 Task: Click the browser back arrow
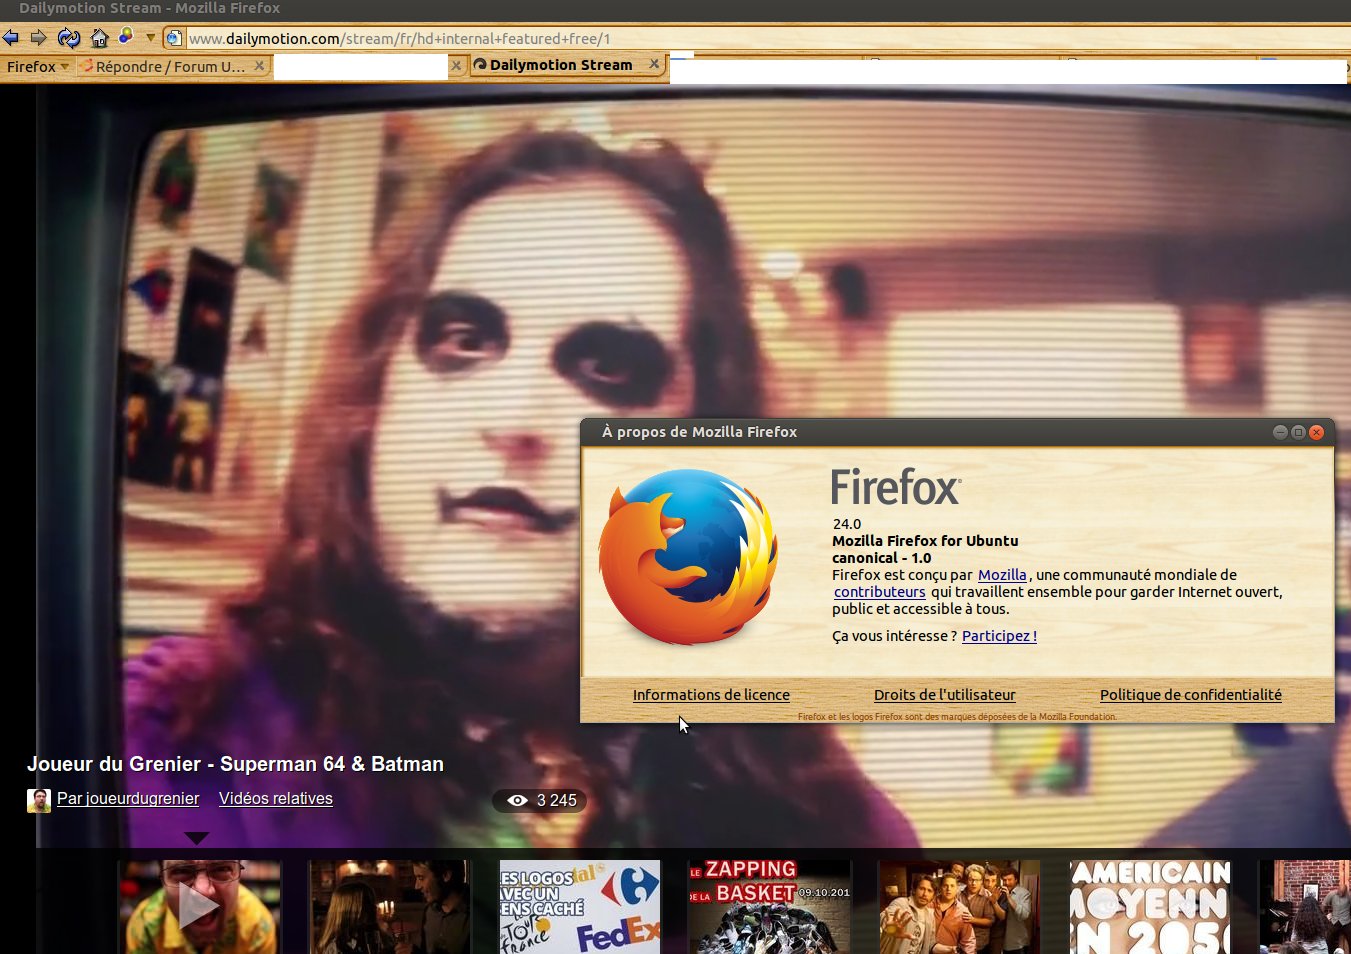tap(11, 38)
